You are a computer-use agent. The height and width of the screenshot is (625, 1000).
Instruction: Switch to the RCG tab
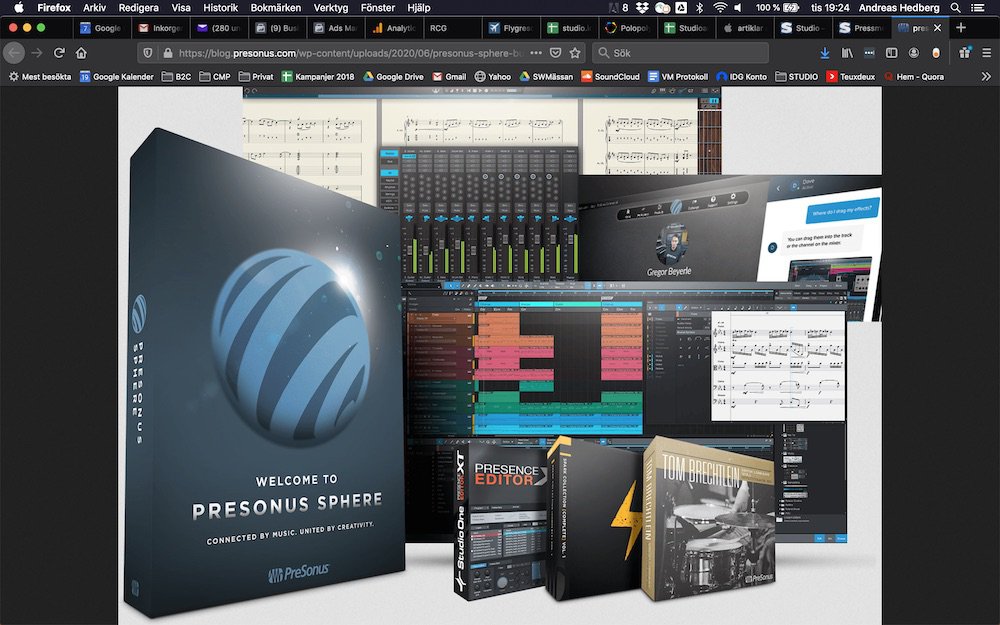(440, 28)
